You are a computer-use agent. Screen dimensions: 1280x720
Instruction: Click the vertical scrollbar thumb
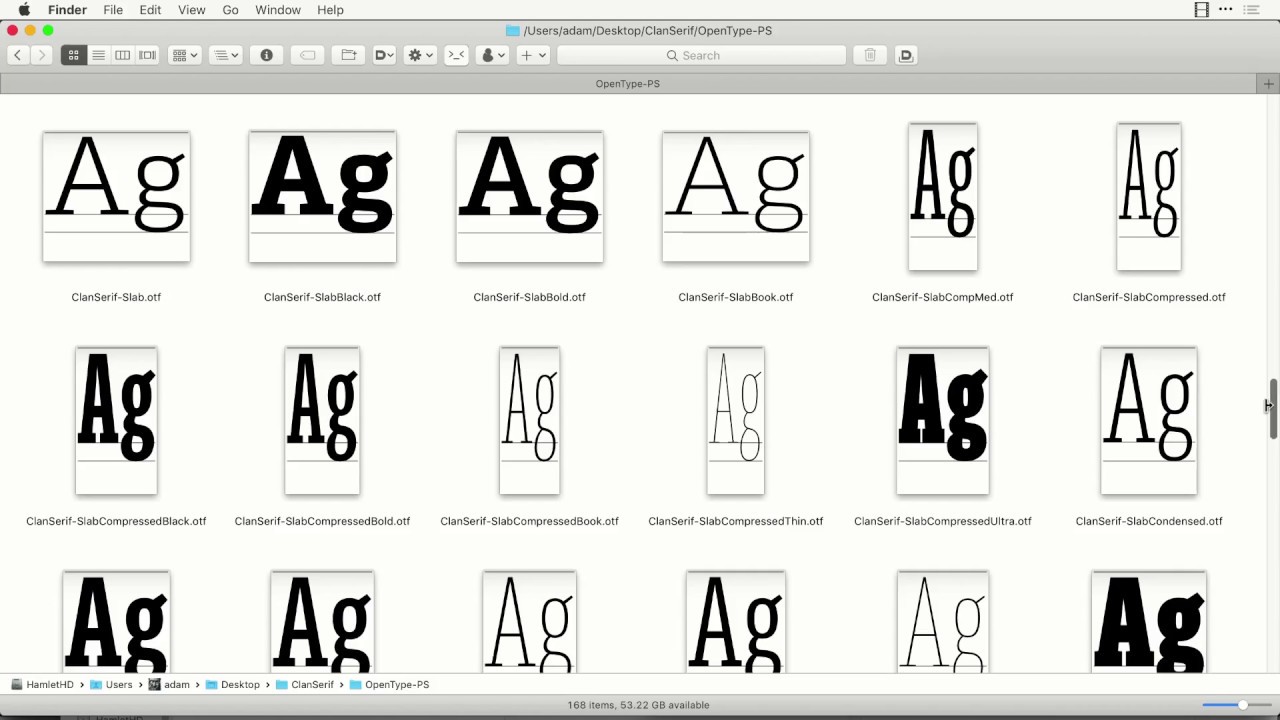point(1273,408)
